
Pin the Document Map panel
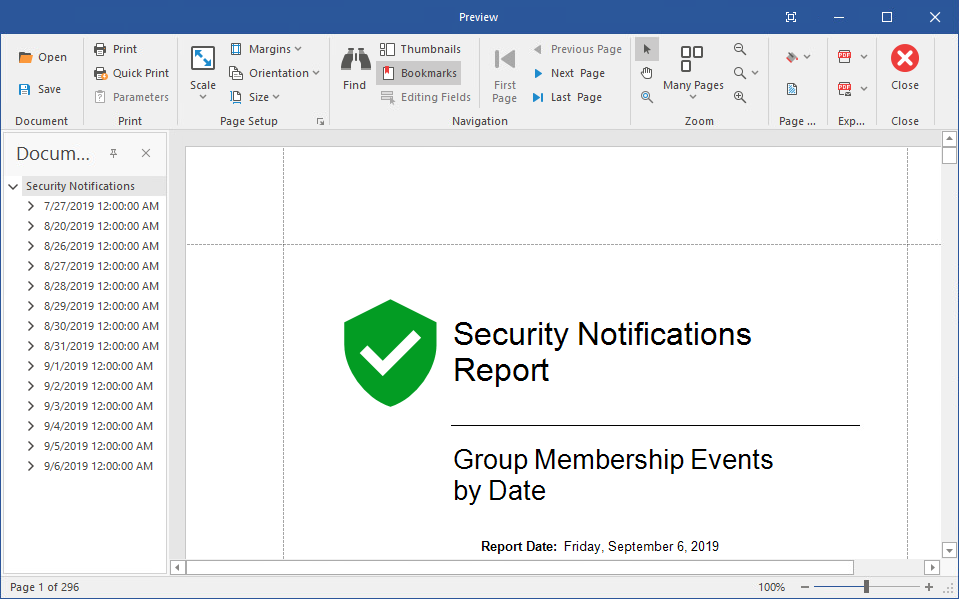[113, 153]
